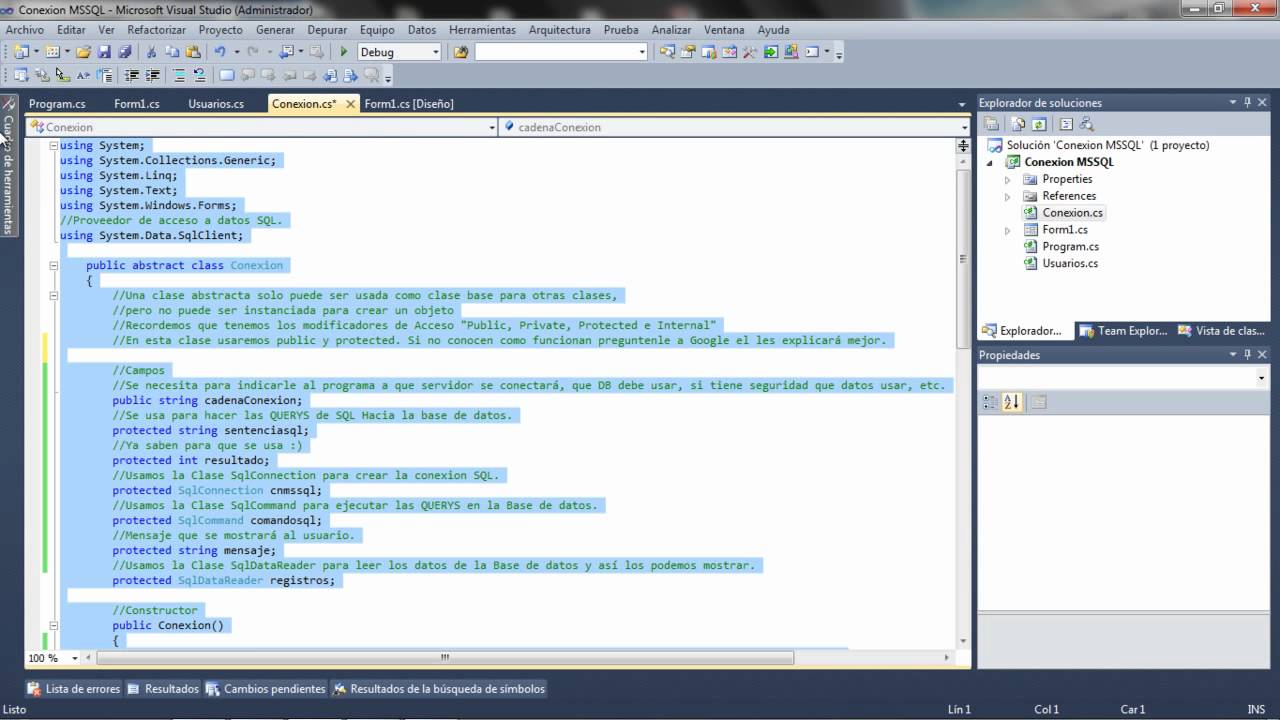Select Program.cs in Solution Explorer

1070,247
